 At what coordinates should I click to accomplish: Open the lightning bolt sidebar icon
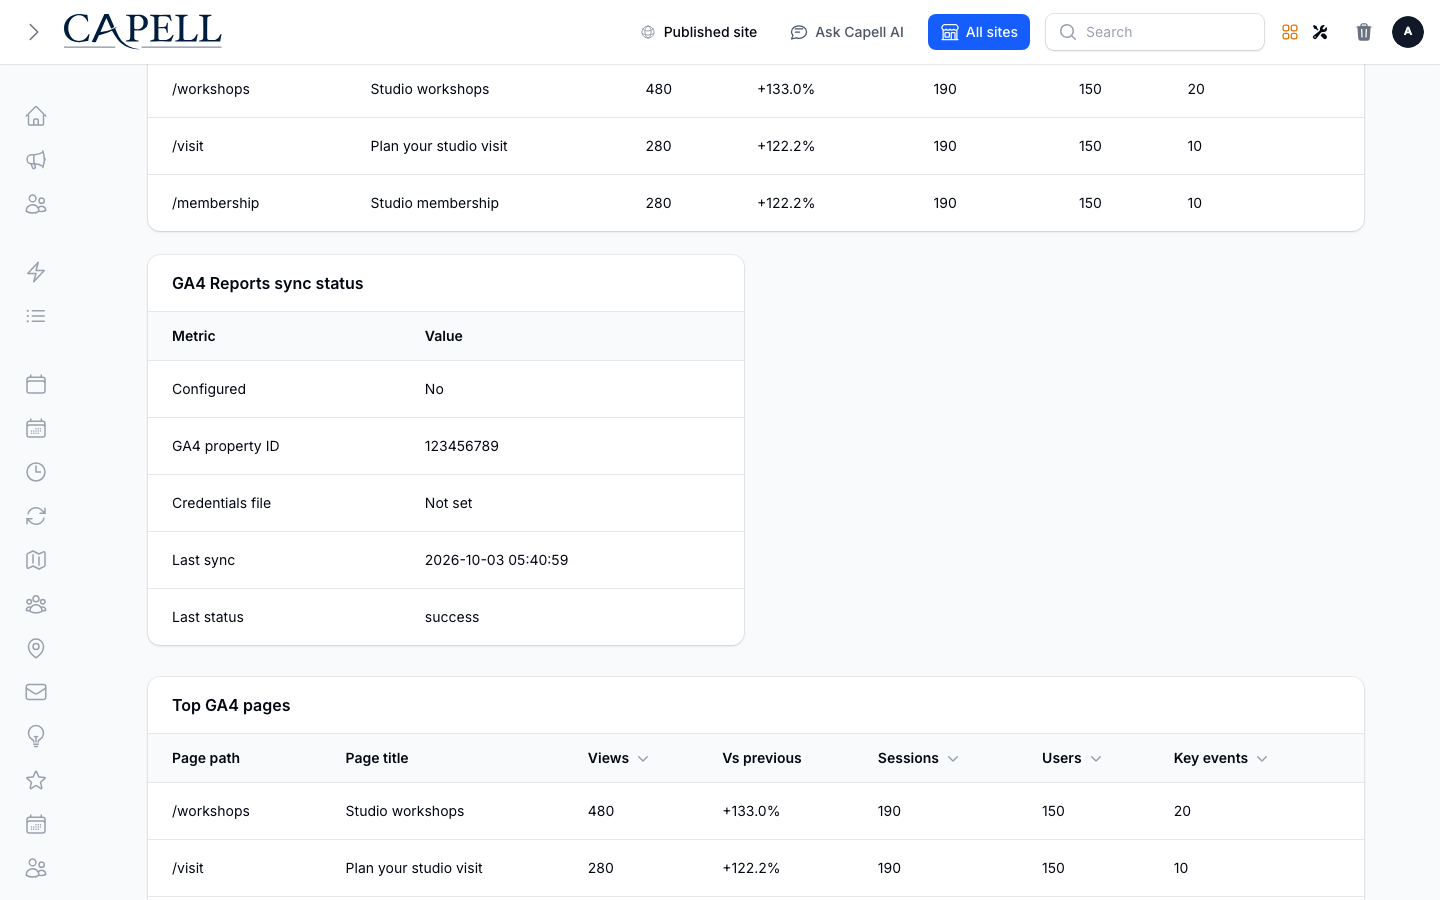(36, 272)
